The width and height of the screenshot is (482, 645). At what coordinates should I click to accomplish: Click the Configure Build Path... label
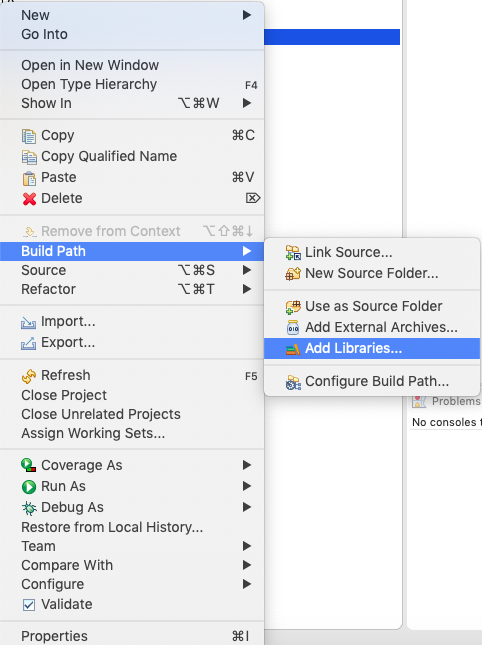pos(377,382)
